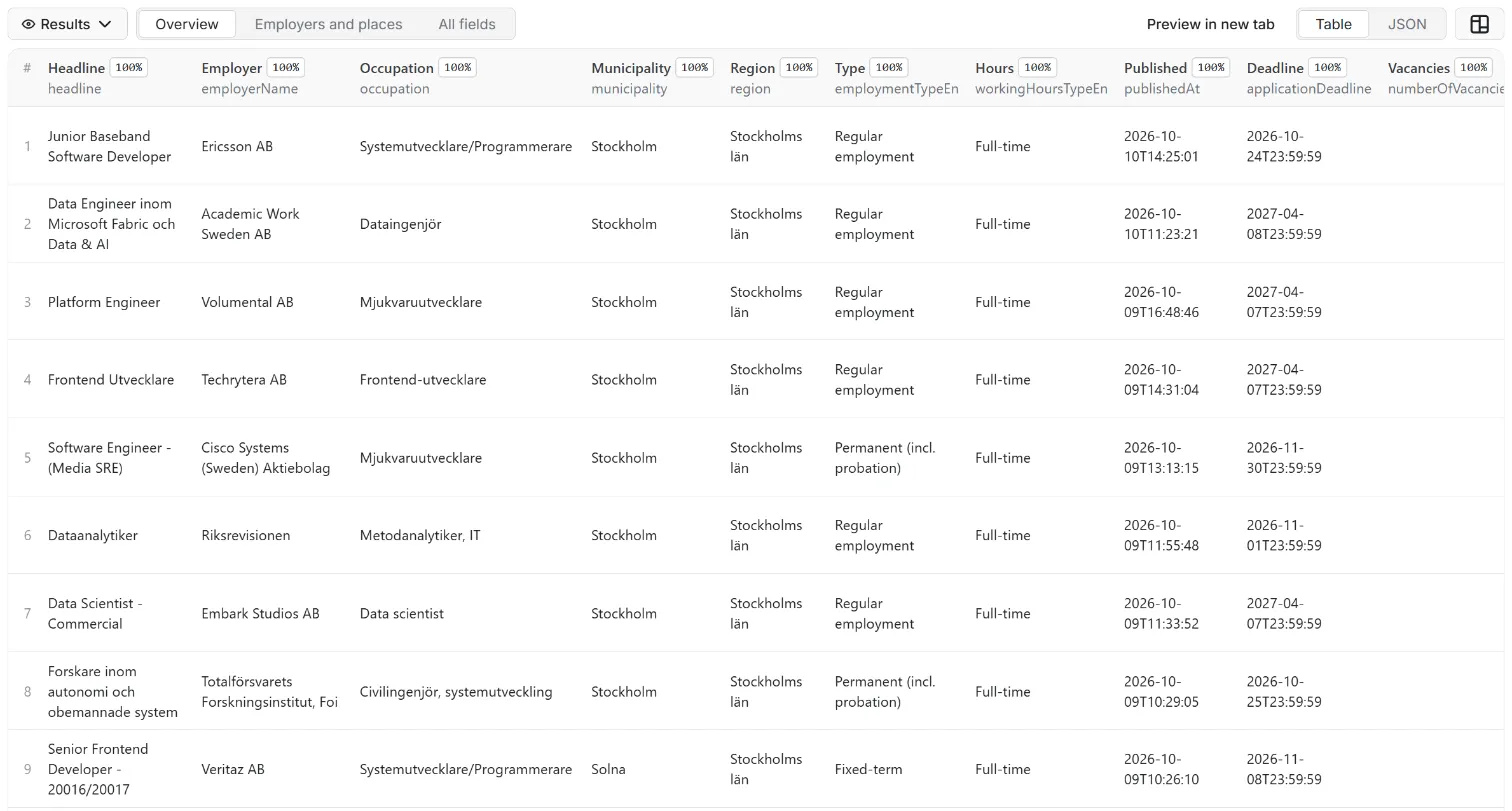This screenshot has width=1512, height=811.
Task: Click the Deadline column header
Action: 1275,68
